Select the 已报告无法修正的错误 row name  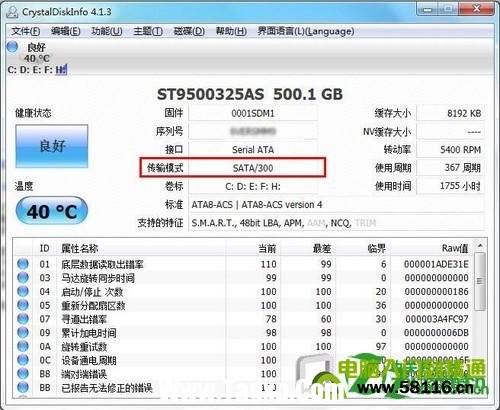[x=107, y=387]
